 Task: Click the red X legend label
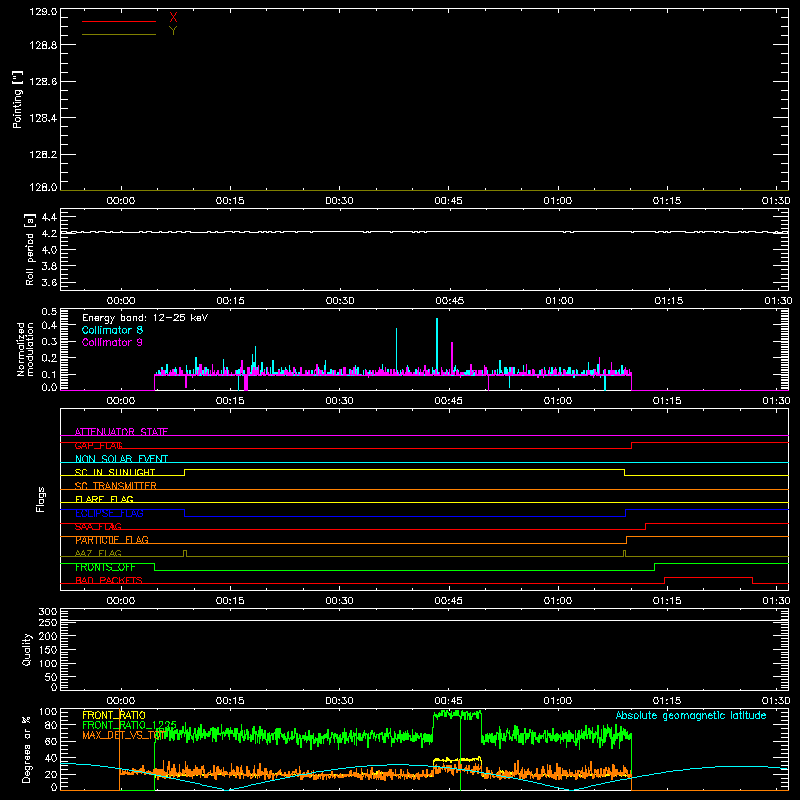pyautogui.click(x=173, y=18)
